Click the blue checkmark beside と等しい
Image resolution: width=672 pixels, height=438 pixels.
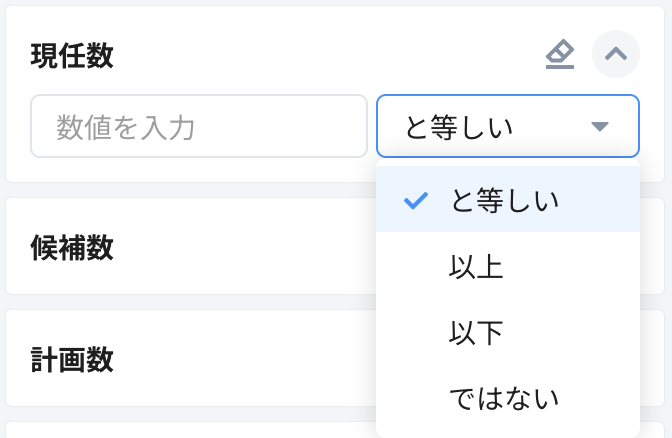415,200
